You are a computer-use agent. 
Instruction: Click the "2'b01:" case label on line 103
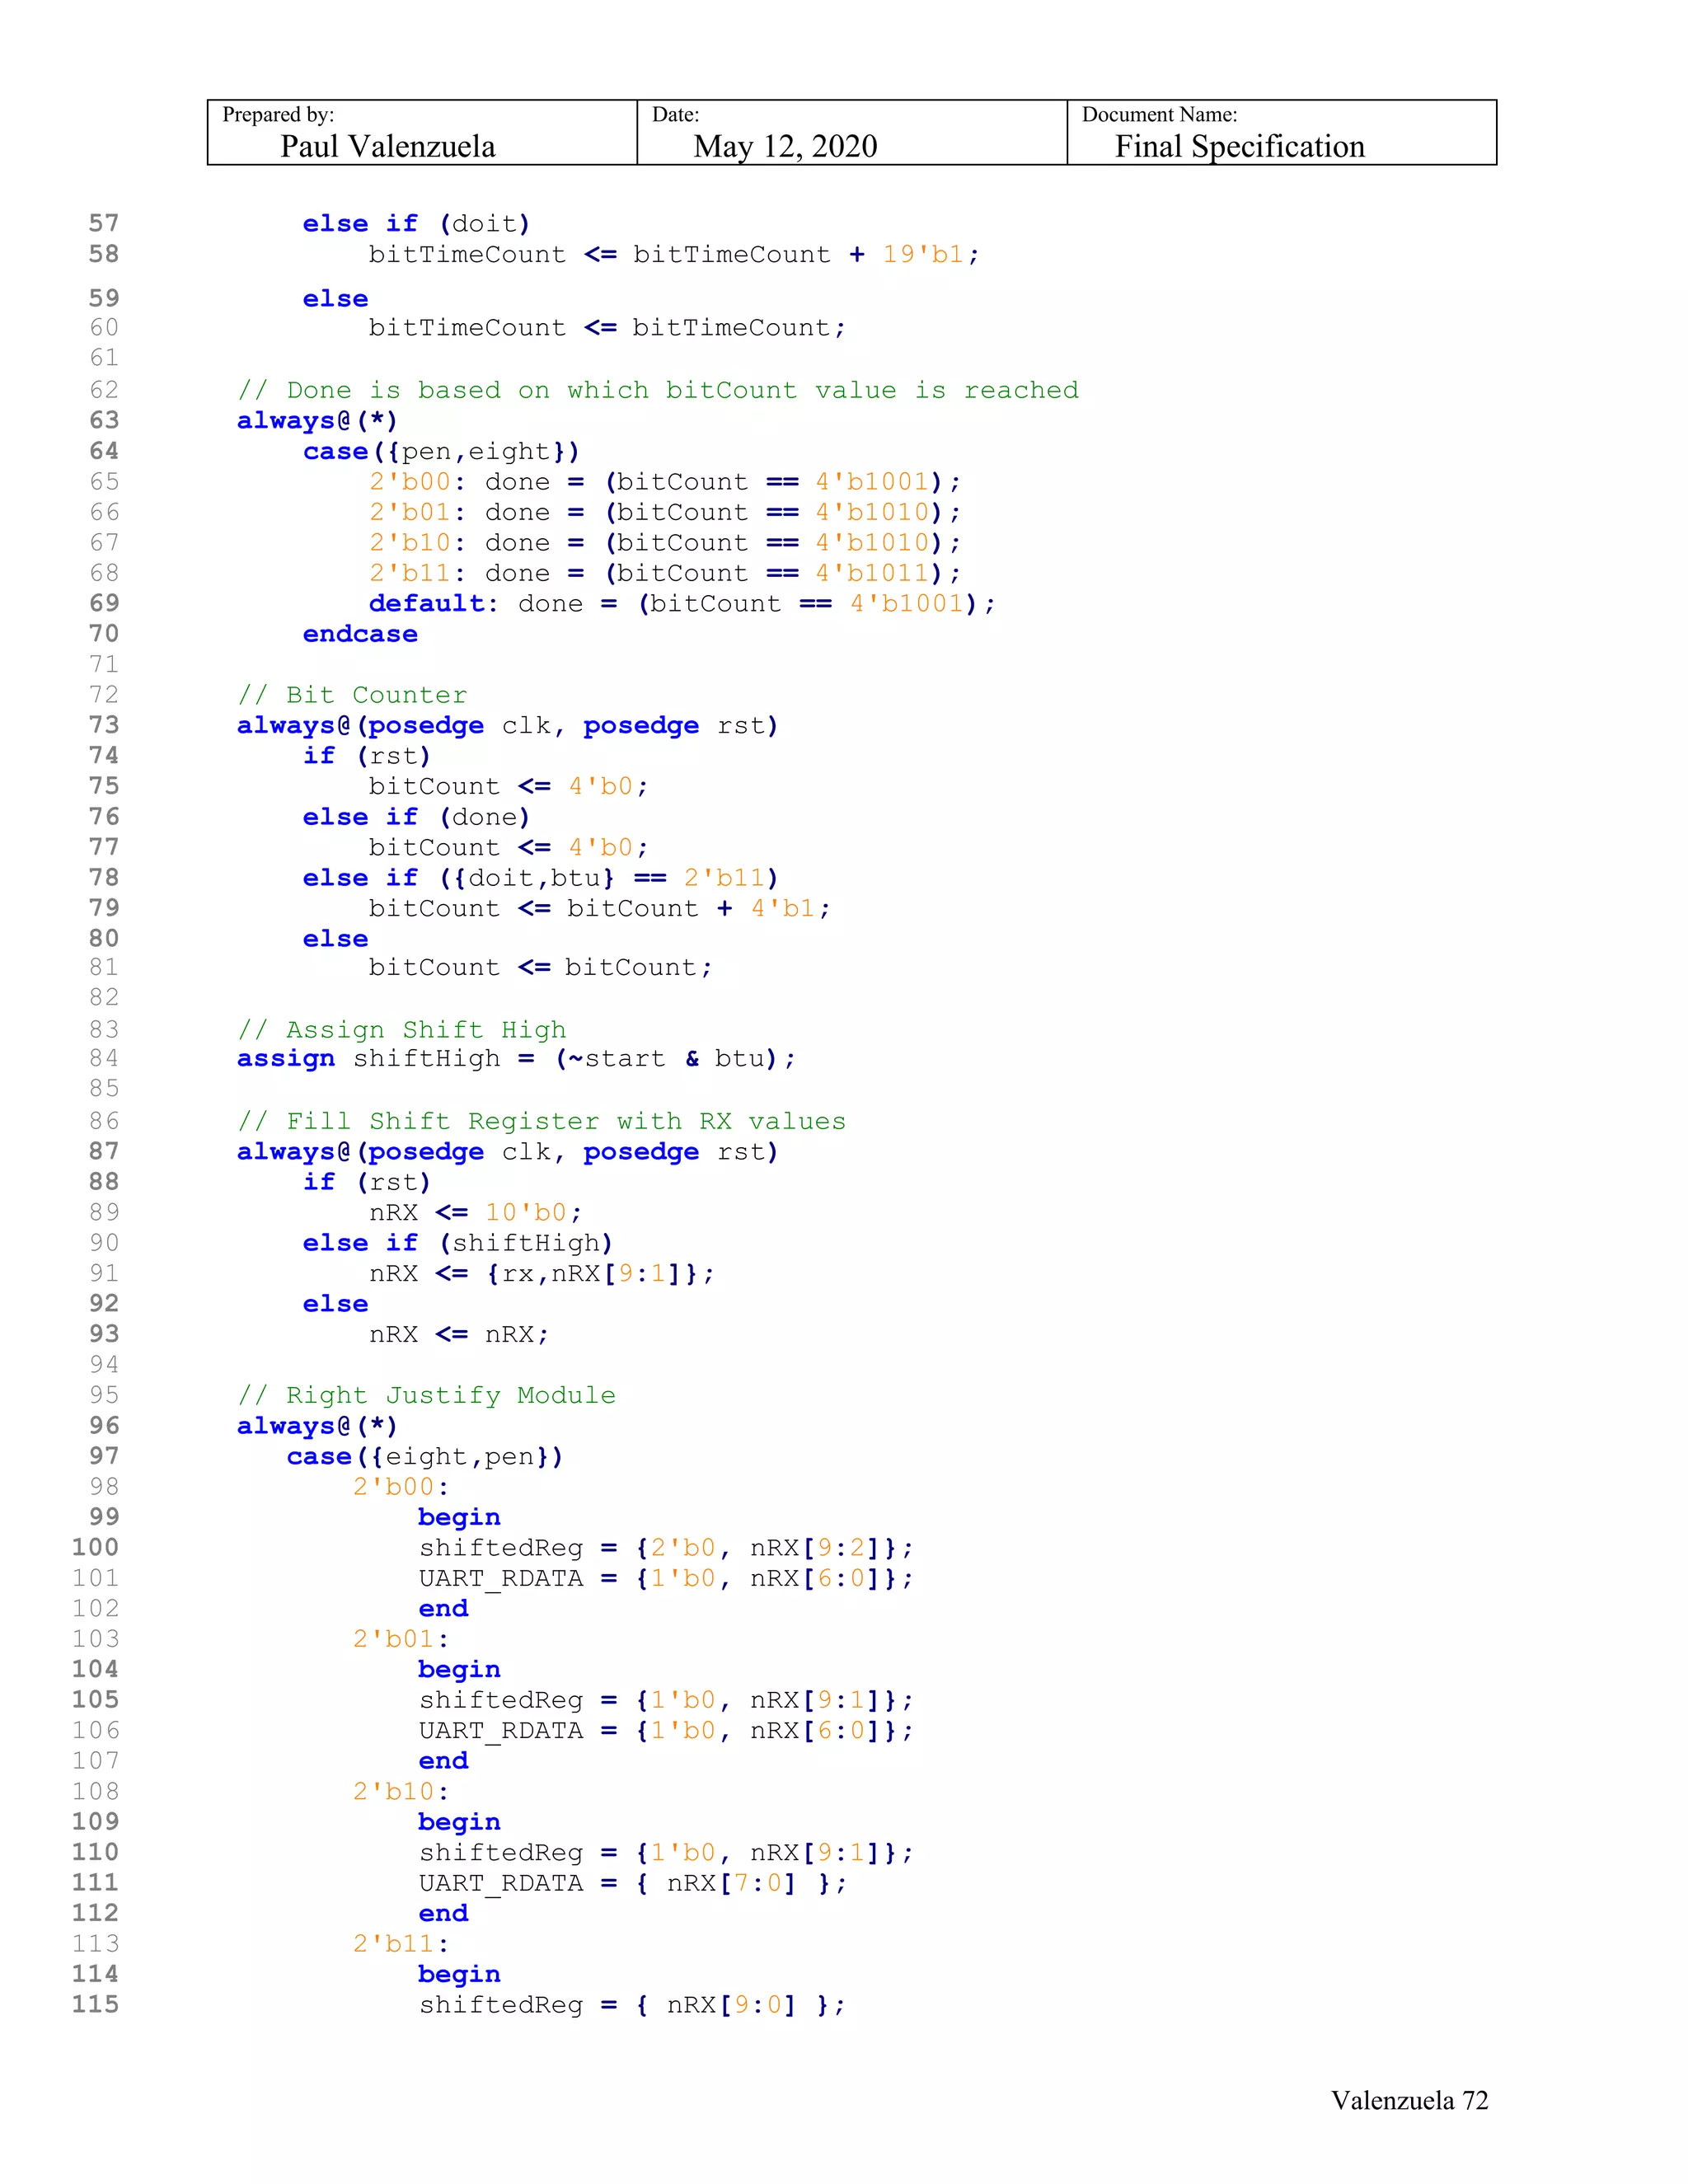pyautogui.click(x=401, y=1639)
